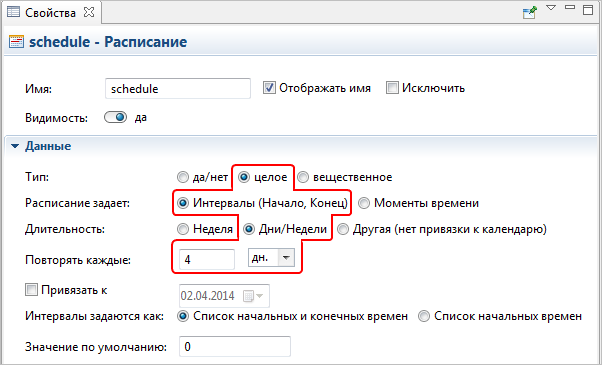
Task: Select the Свойства tab
Action: coord(50,13)
